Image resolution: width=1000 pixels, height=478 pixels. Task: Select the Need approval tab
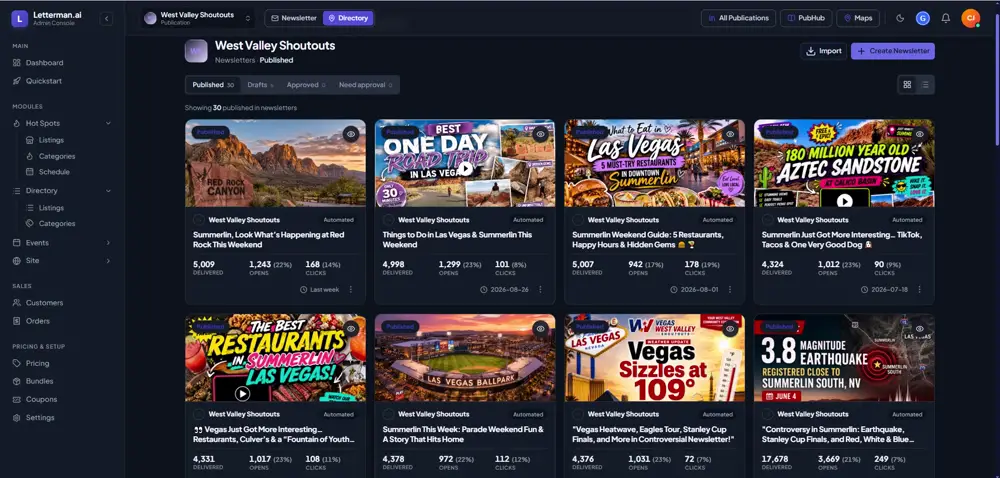pos(365,85)
